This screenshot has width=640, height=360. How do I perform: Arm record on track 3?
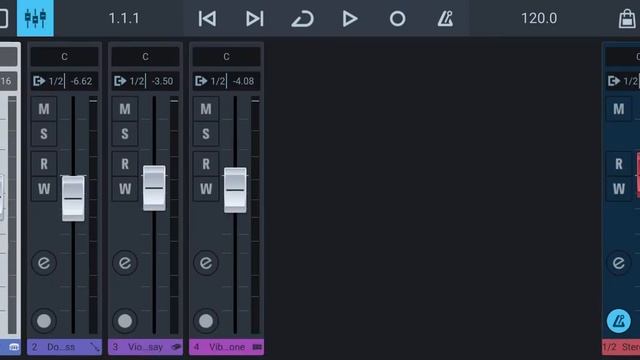click(x=125, y=321)
